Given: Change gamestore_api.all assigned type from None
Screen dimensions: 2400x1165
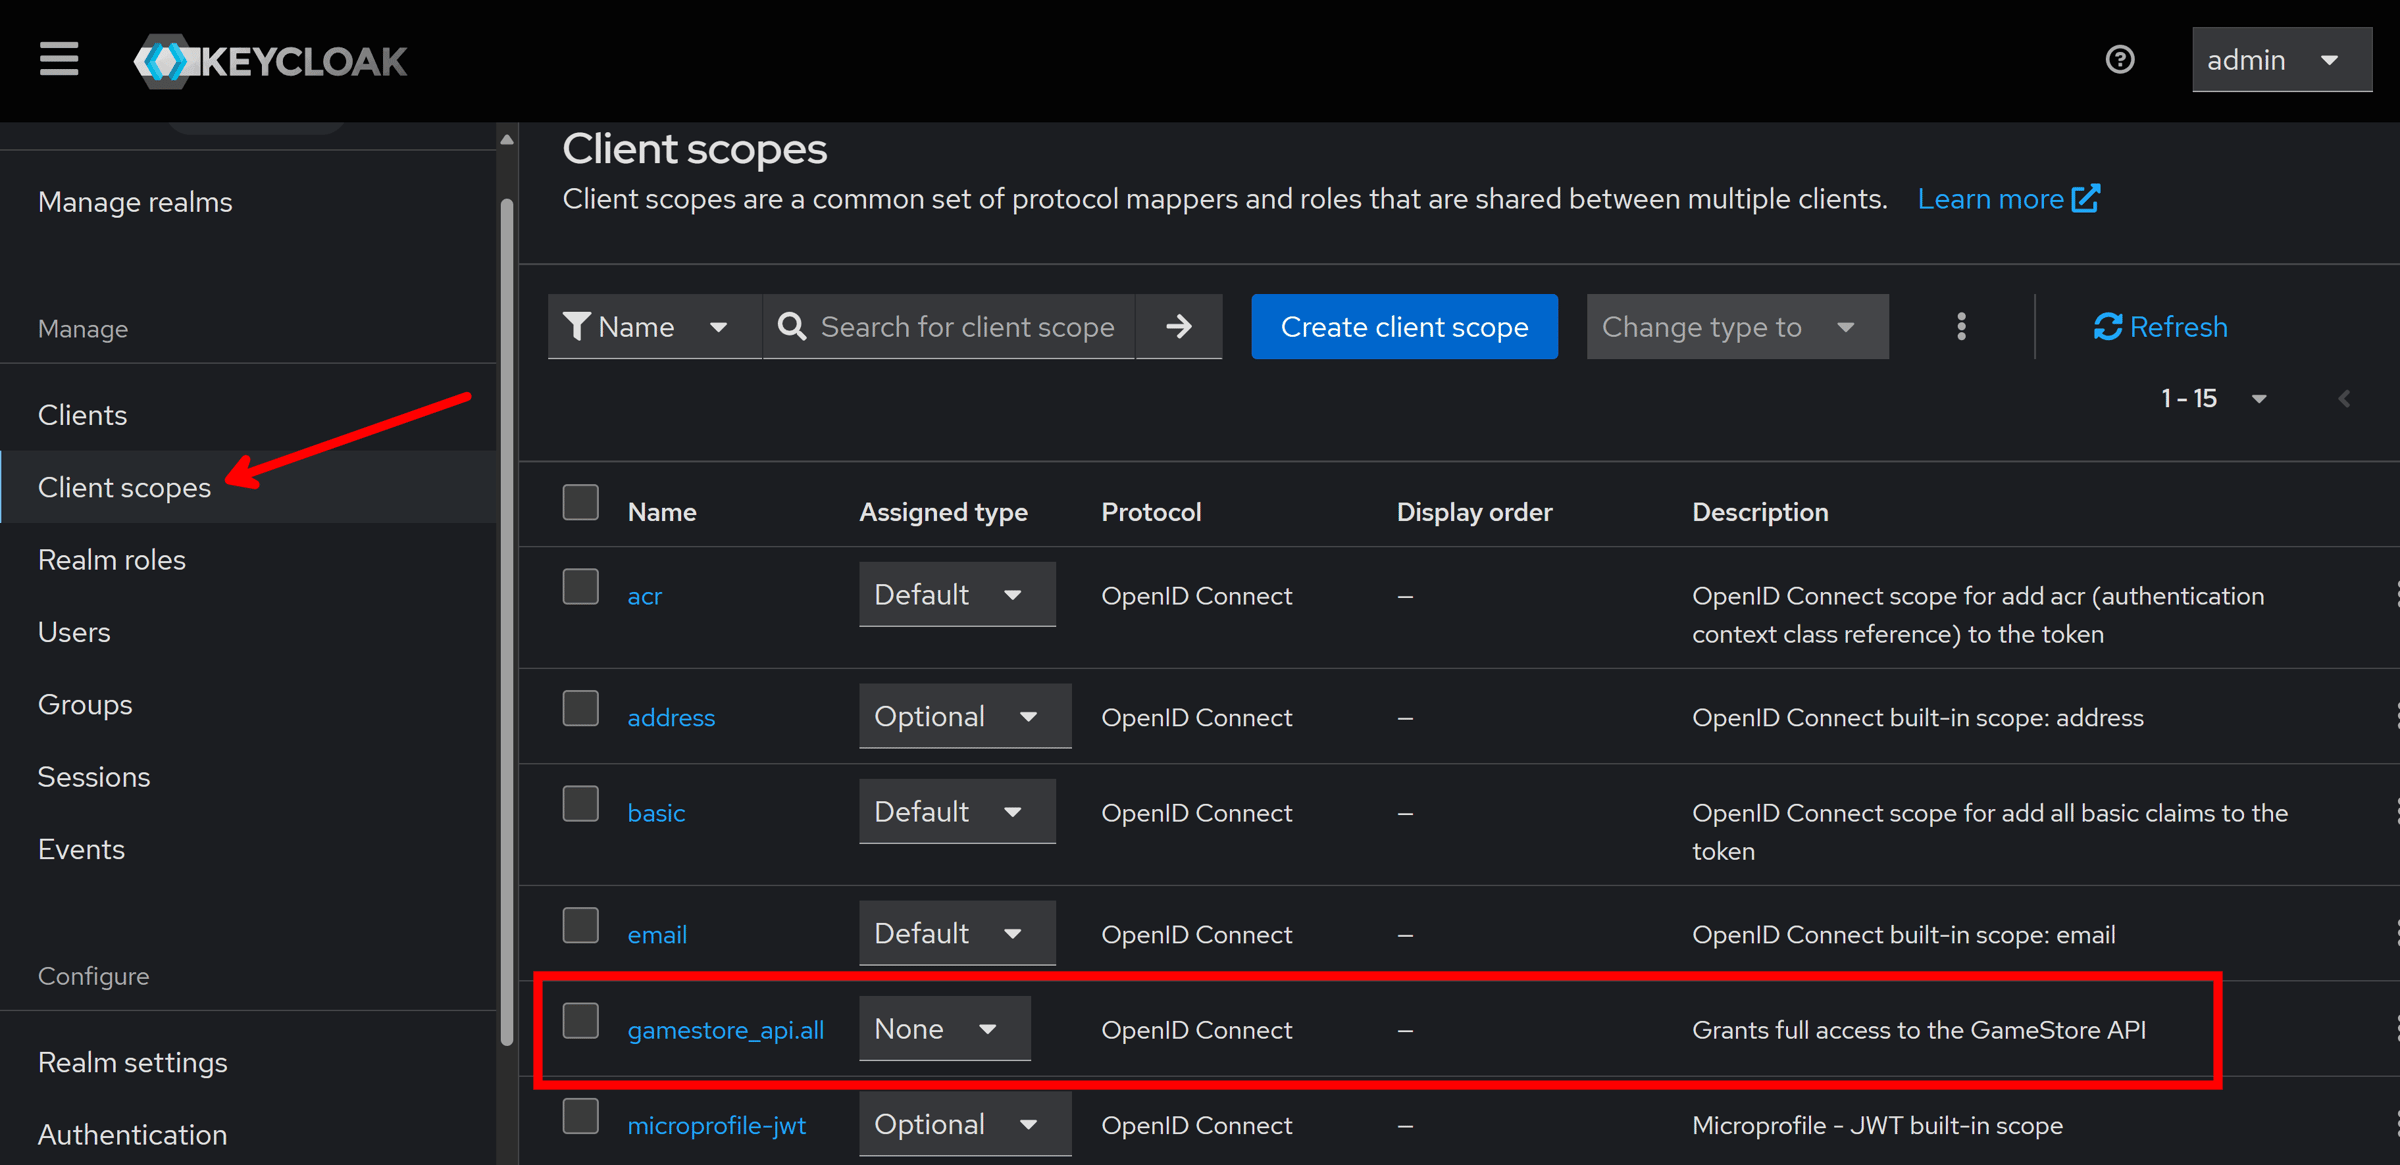Looking at the screenshot, I should click(x=945, y=1028).
